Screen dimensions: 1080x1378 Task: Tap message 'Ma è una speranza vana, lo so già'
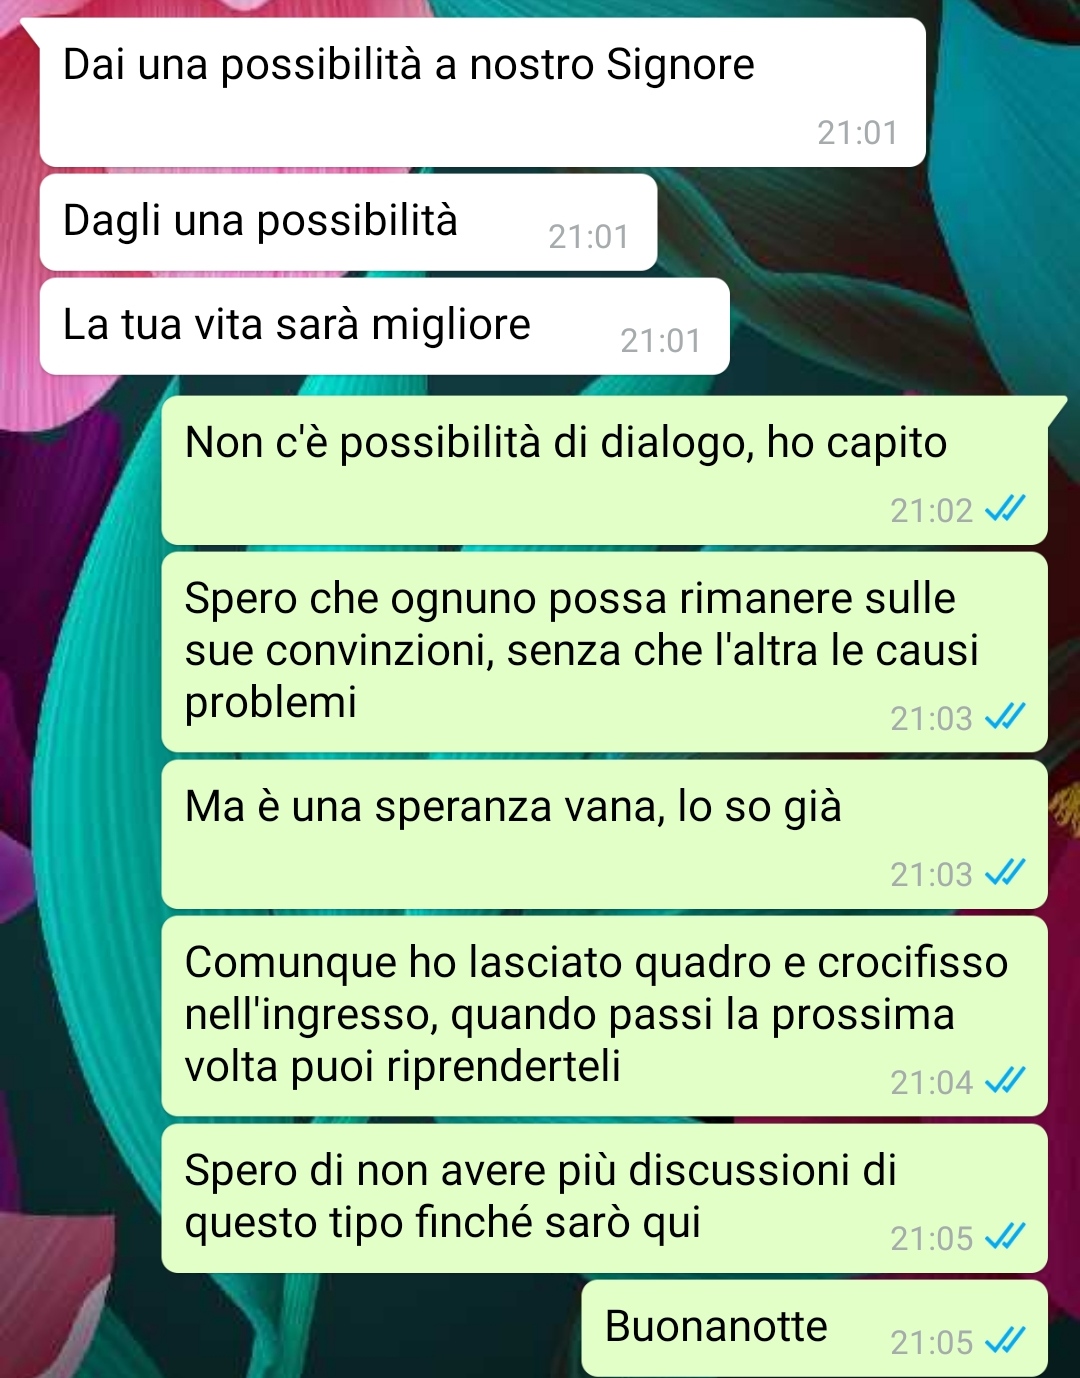(604, 834)
